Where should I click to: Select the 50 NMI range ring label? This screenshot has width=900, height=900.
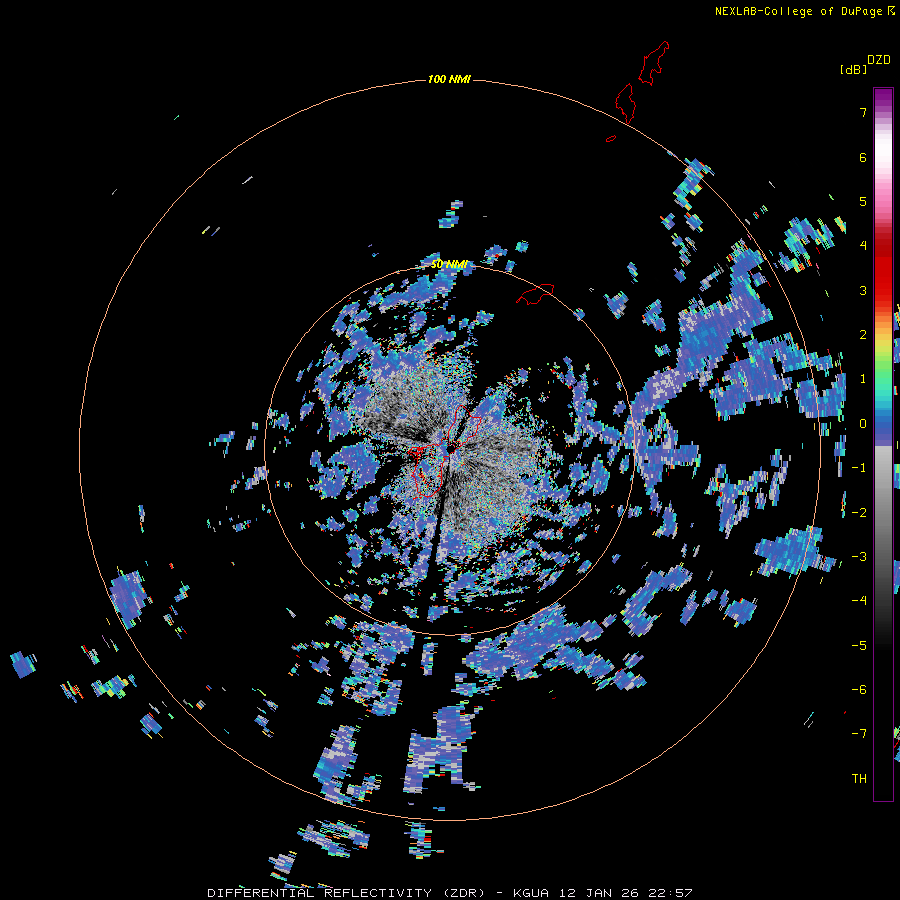(449, 265)
